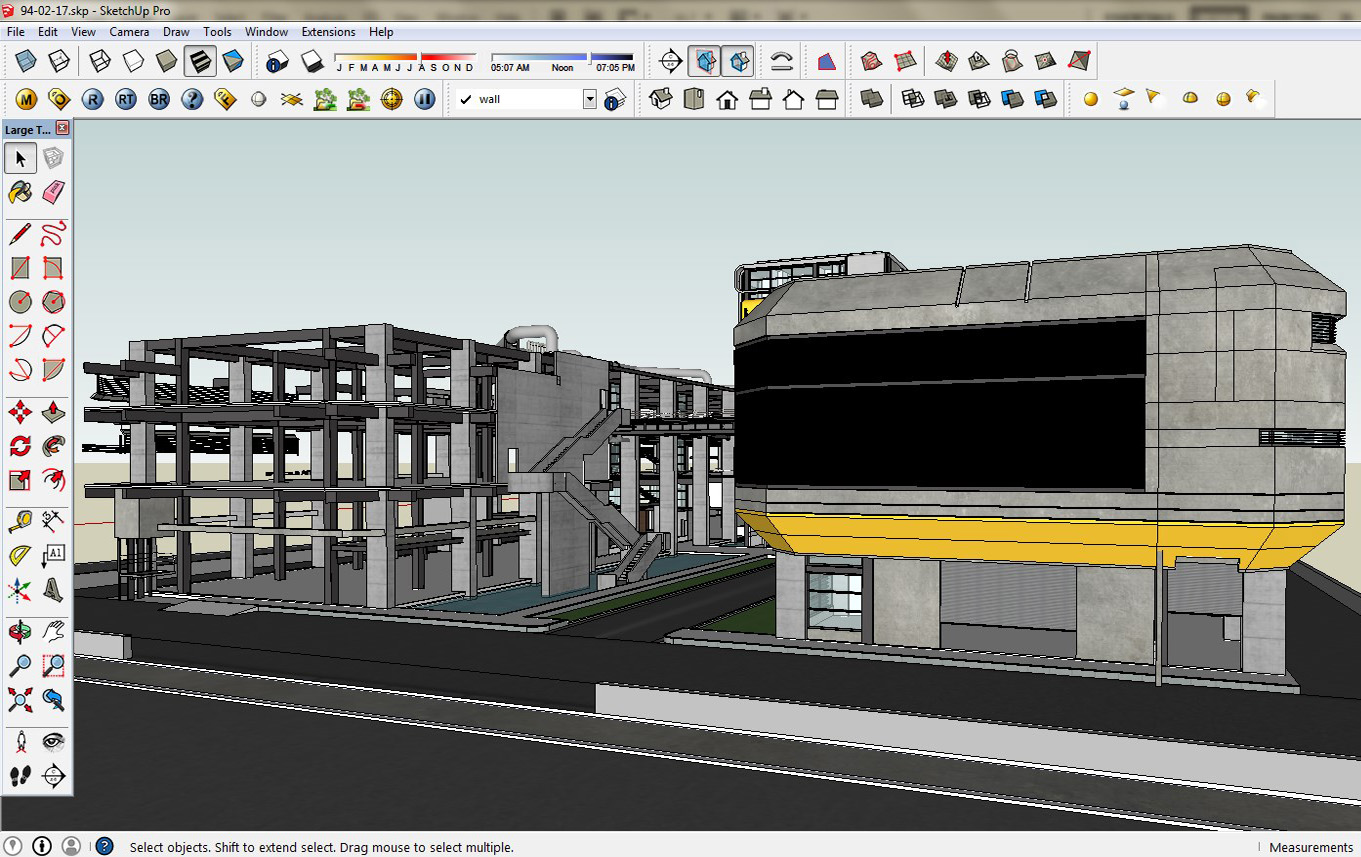
Task: Select the 3D Text tool
Action: tap(54, 589)
